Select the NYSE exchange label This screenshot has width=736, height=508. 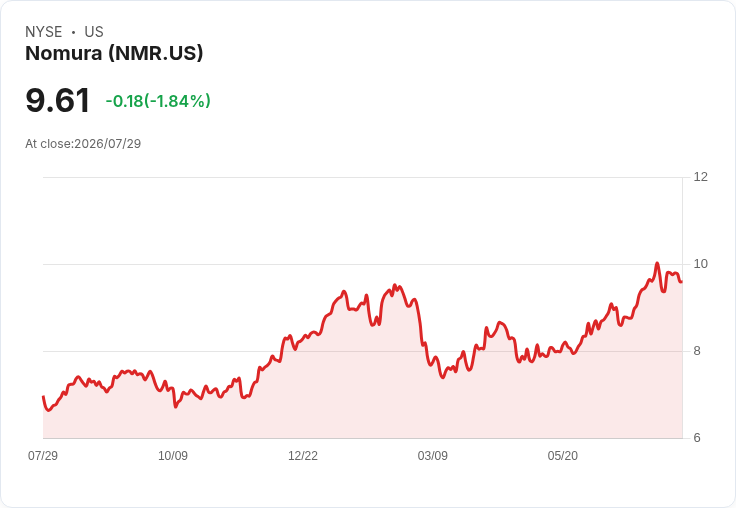tap(44, 32)
